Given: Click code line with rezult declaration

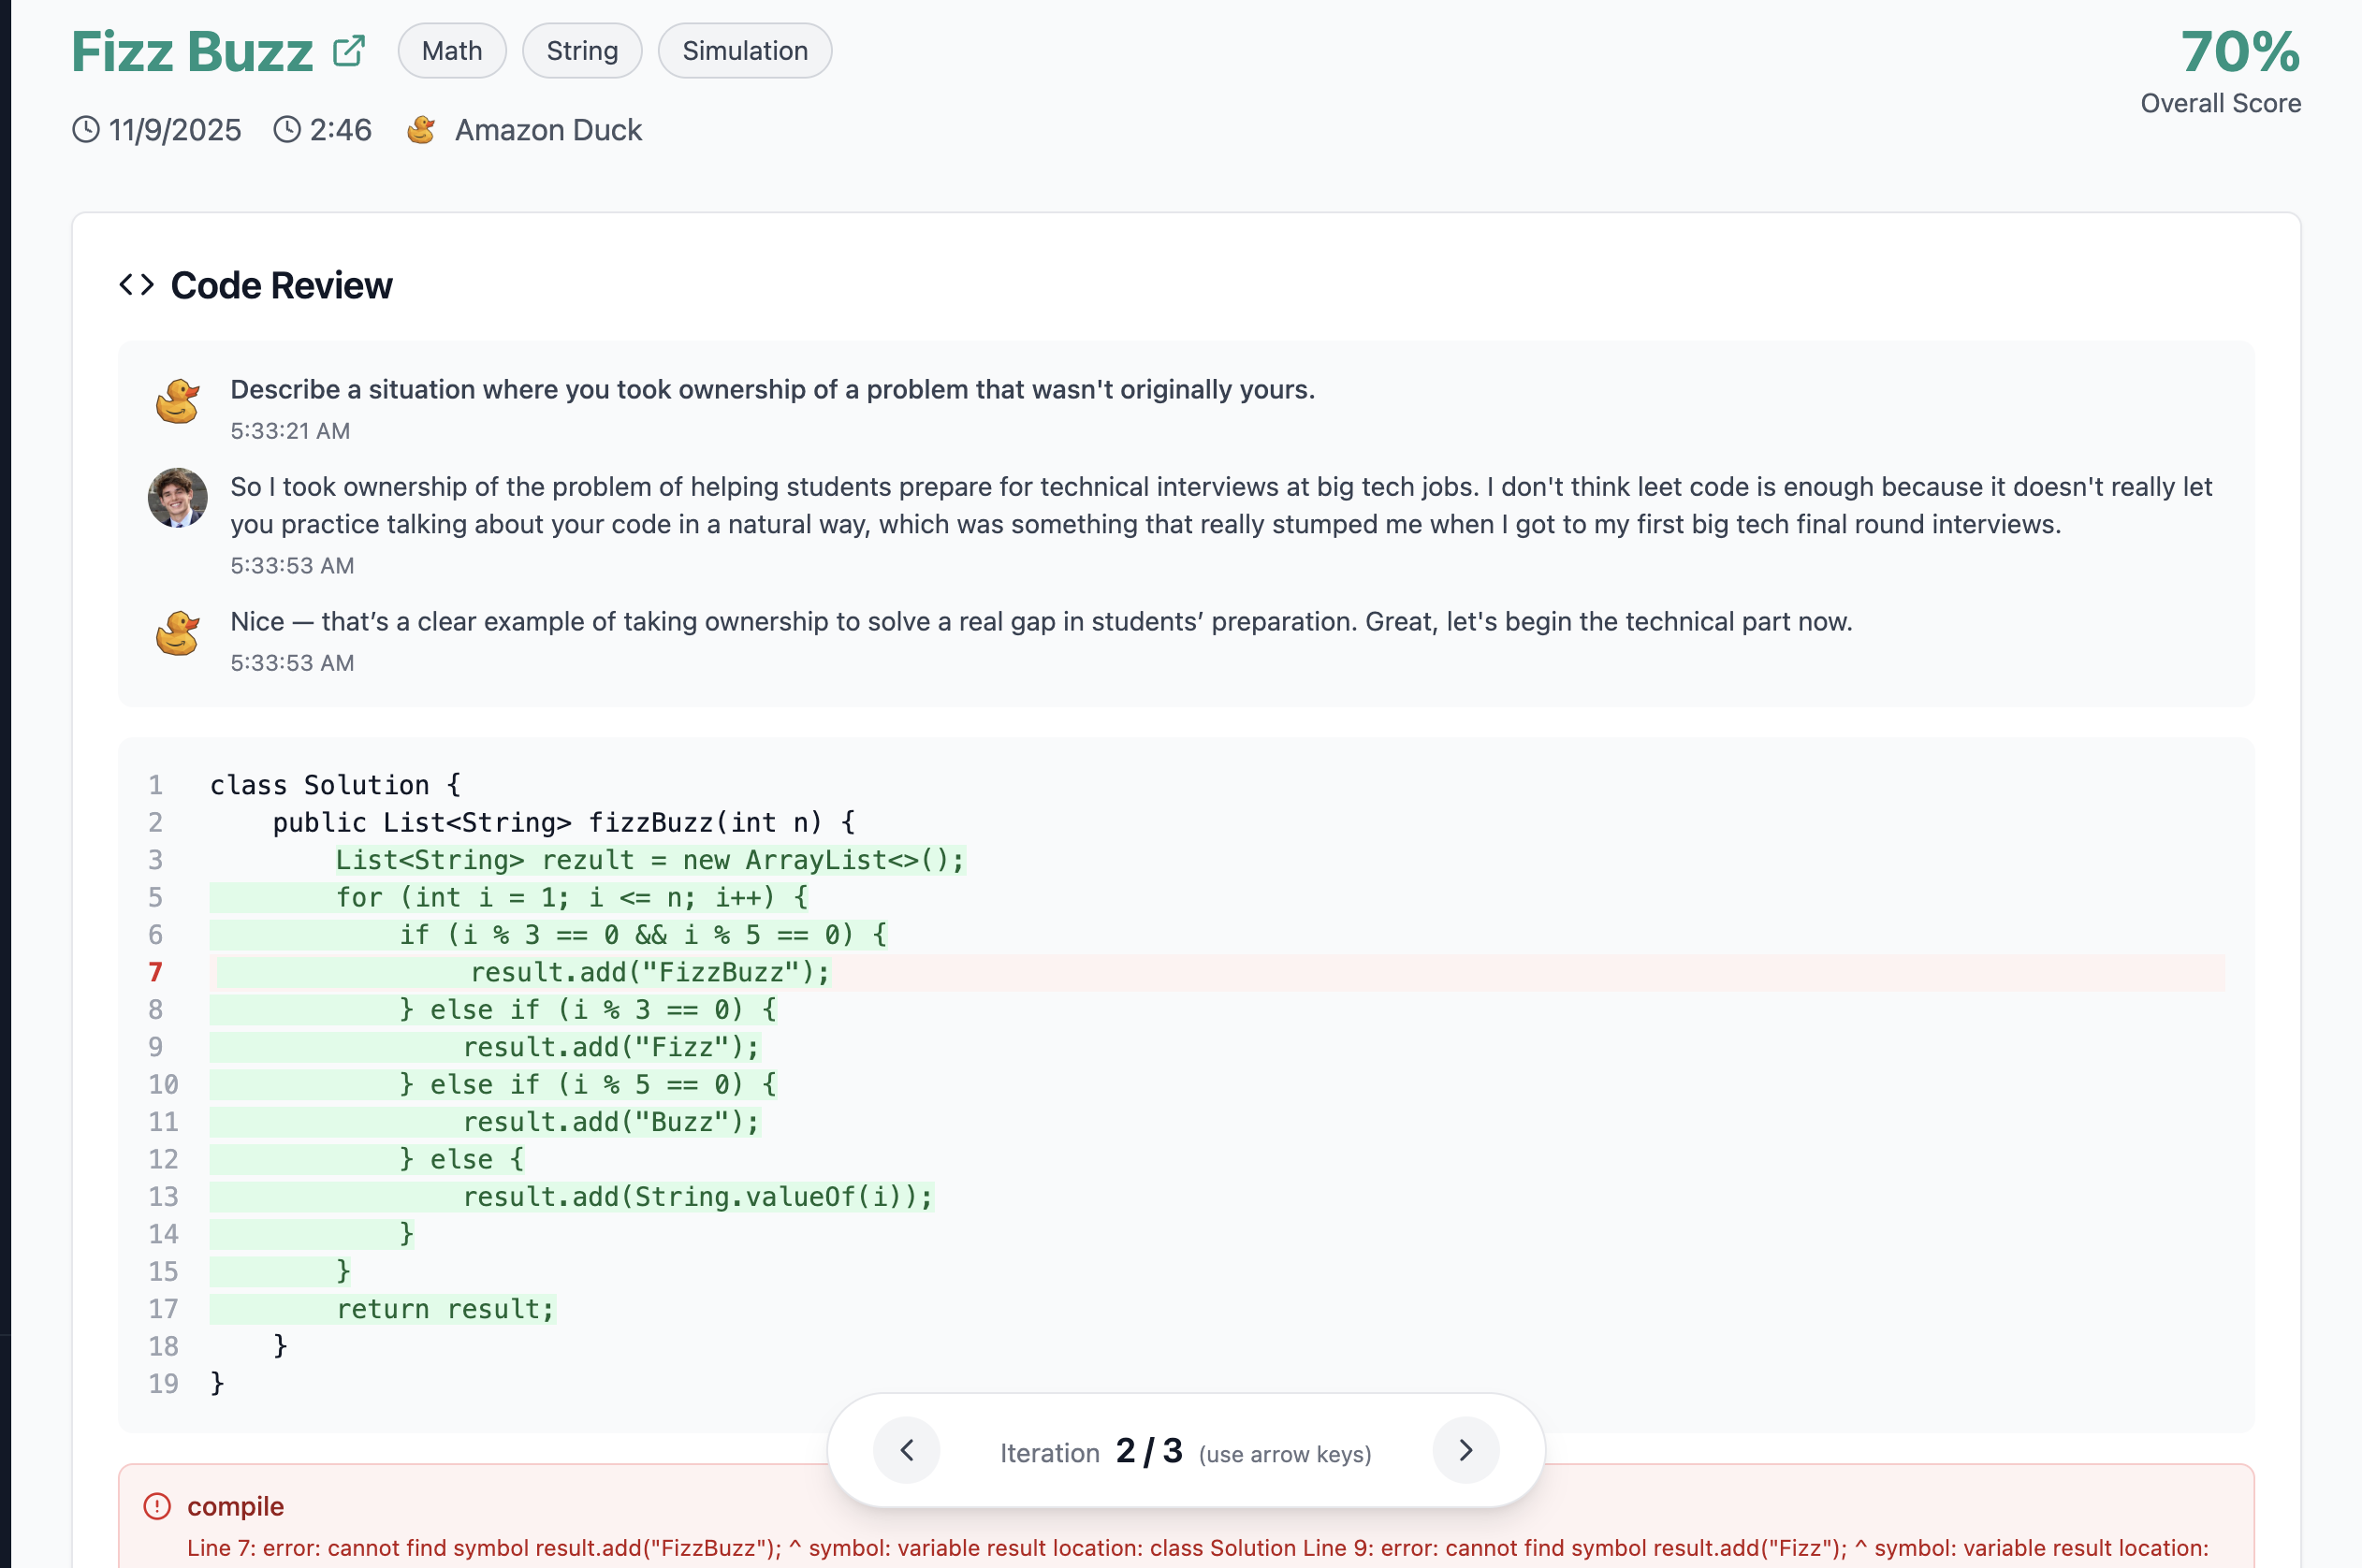Looking at the screenshot, I should click(x=650, y=860).
